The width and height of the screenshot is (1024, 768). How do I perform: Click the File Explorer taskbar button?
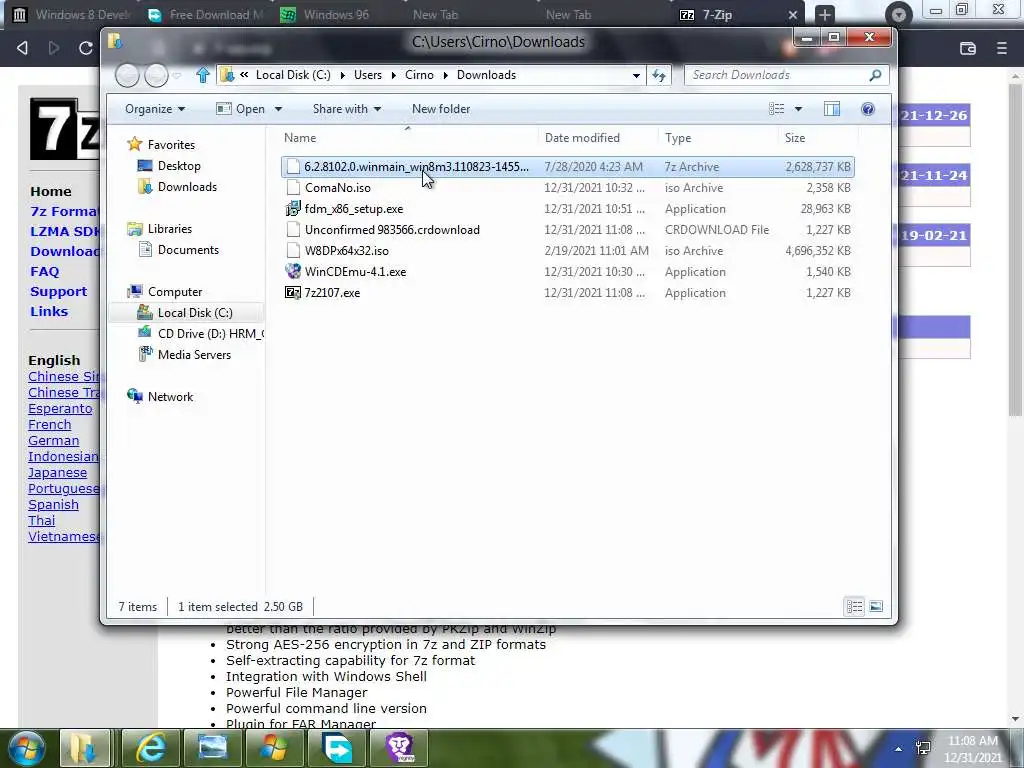click(x=84, y=748)
